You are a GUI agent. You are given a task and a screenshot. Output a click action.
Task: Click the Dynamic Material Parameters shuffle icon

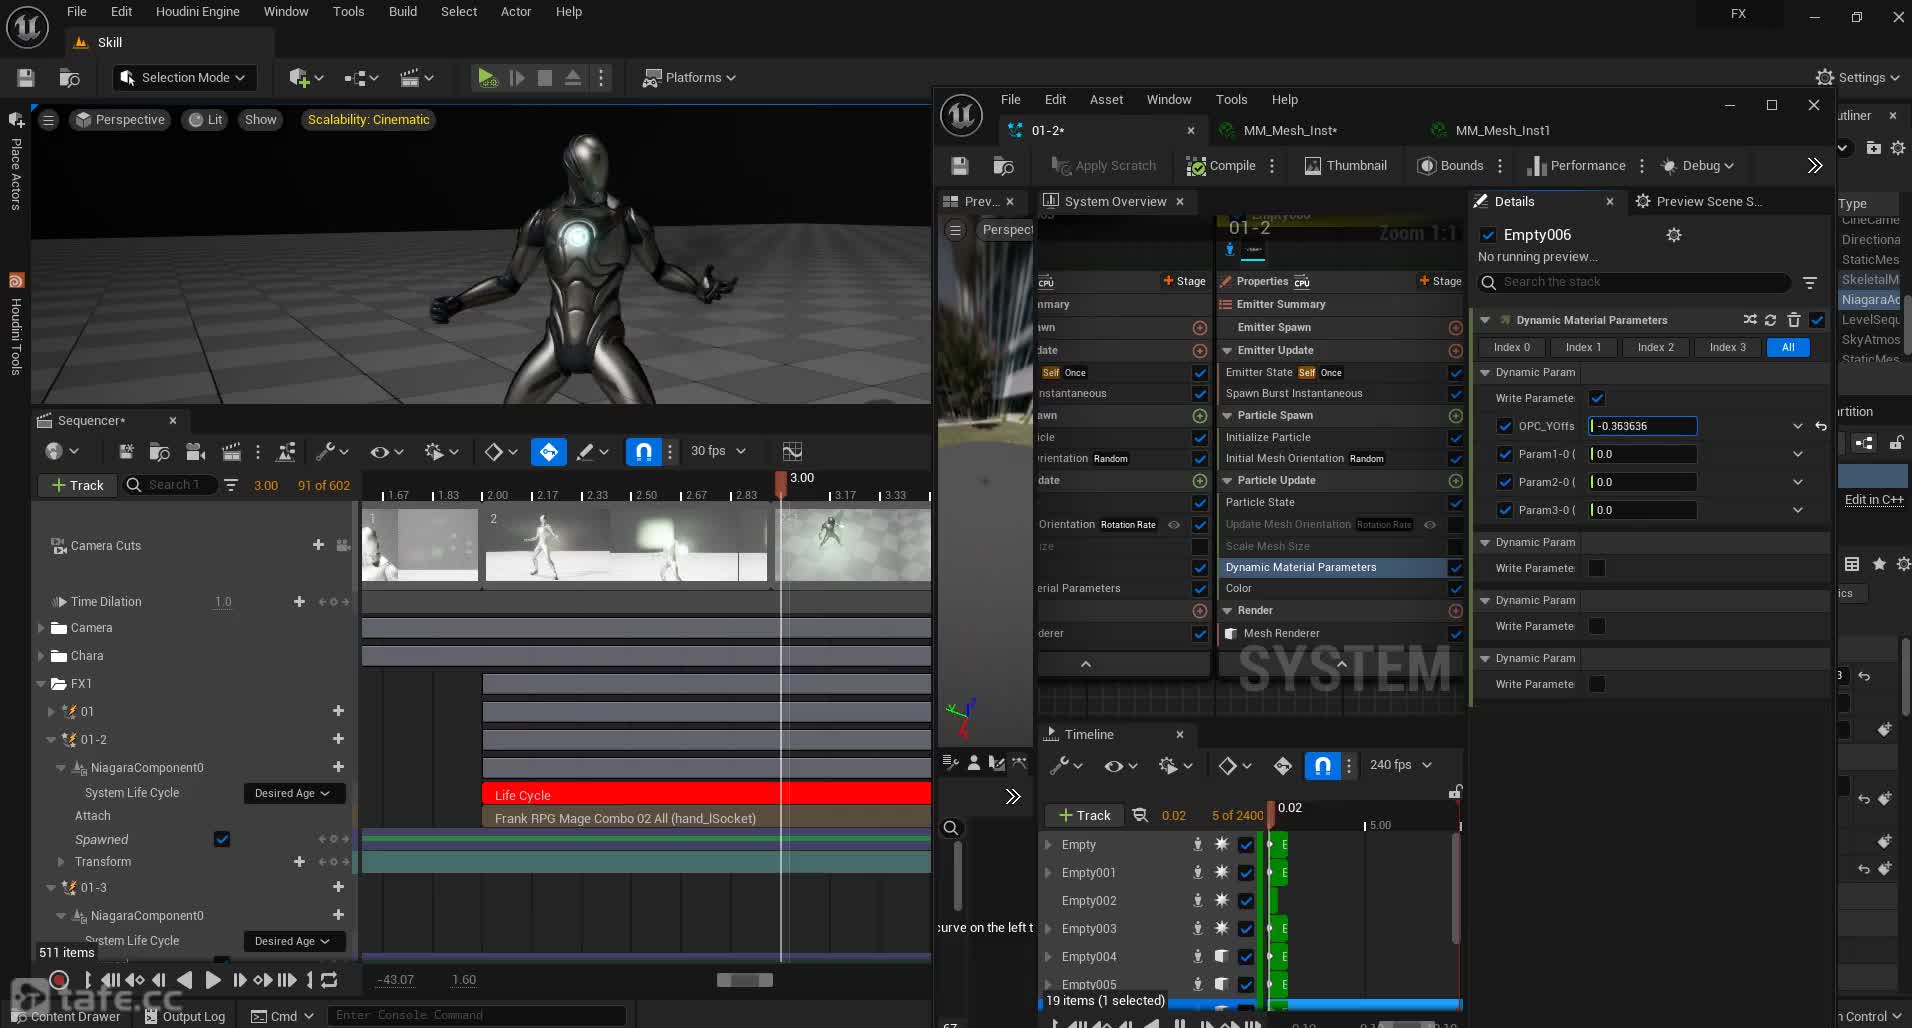coord(1749,320)
